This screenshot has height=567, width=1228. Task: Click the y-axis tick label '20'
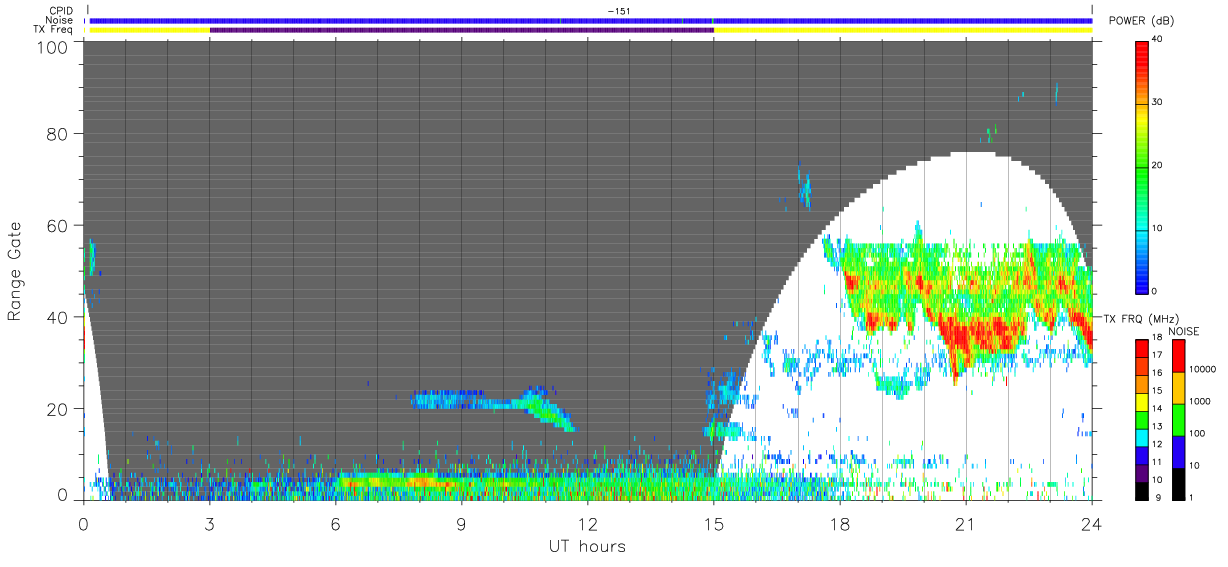(x=58, y=409)
